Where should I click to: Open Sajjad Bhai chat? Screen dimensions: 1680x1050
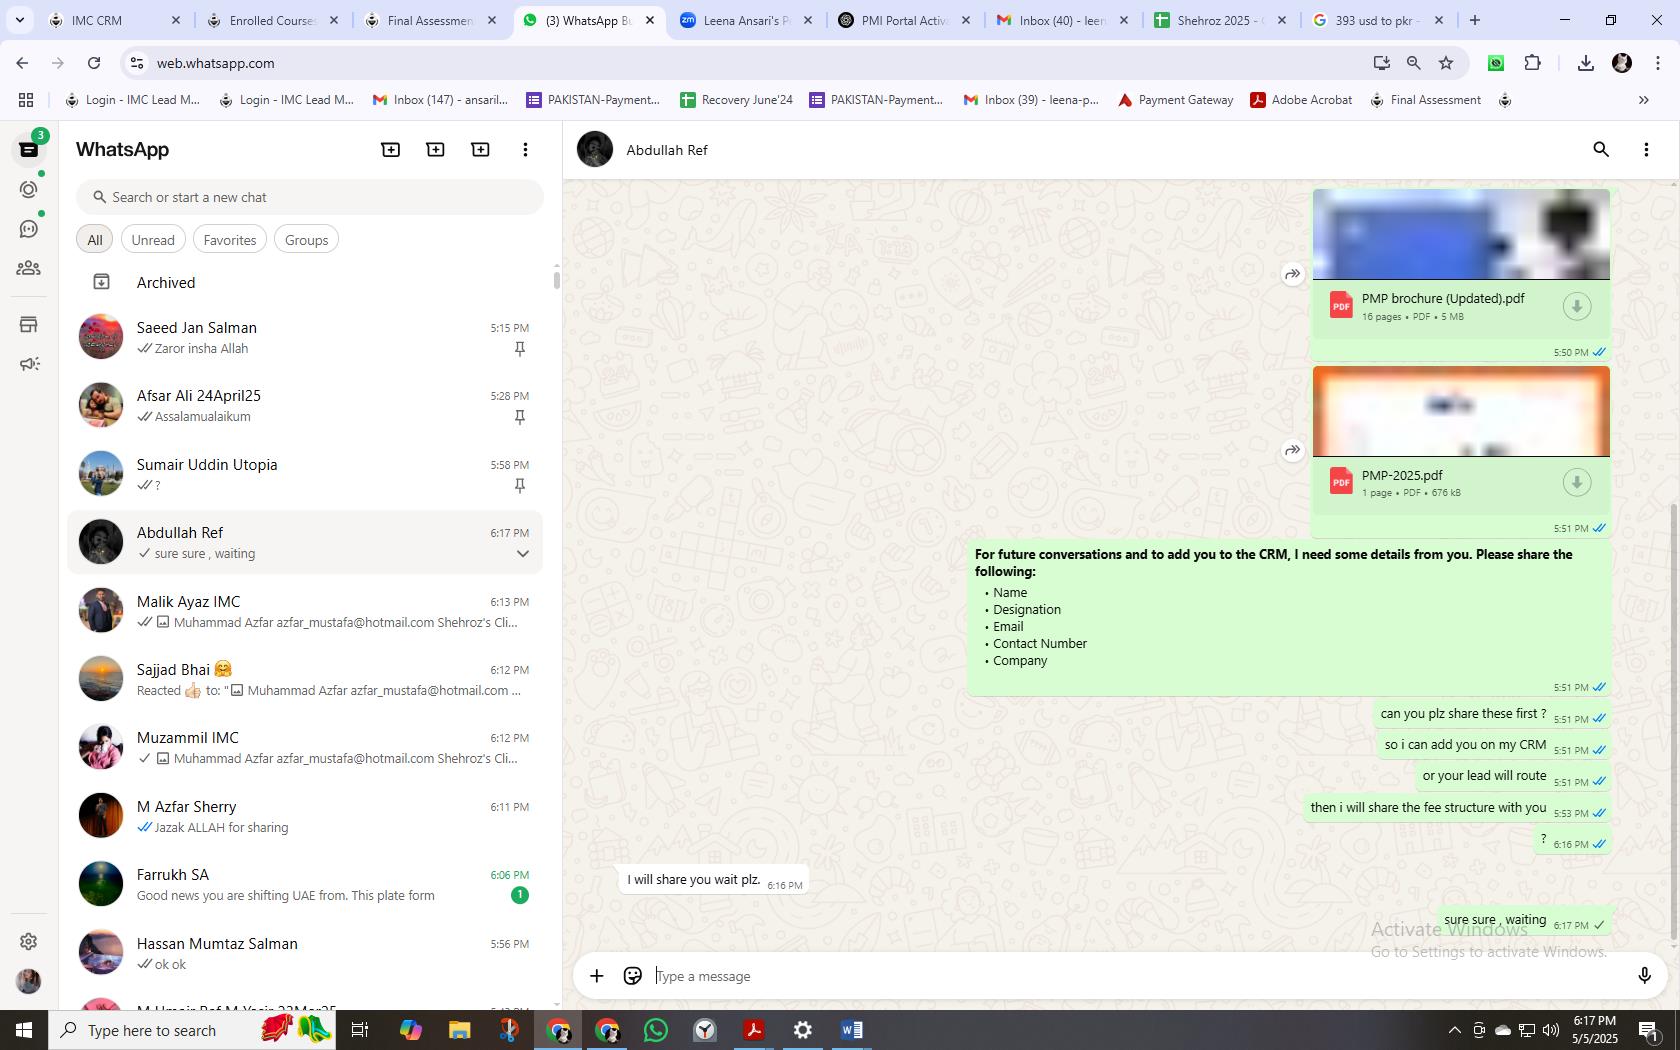[x=305, y=680]
